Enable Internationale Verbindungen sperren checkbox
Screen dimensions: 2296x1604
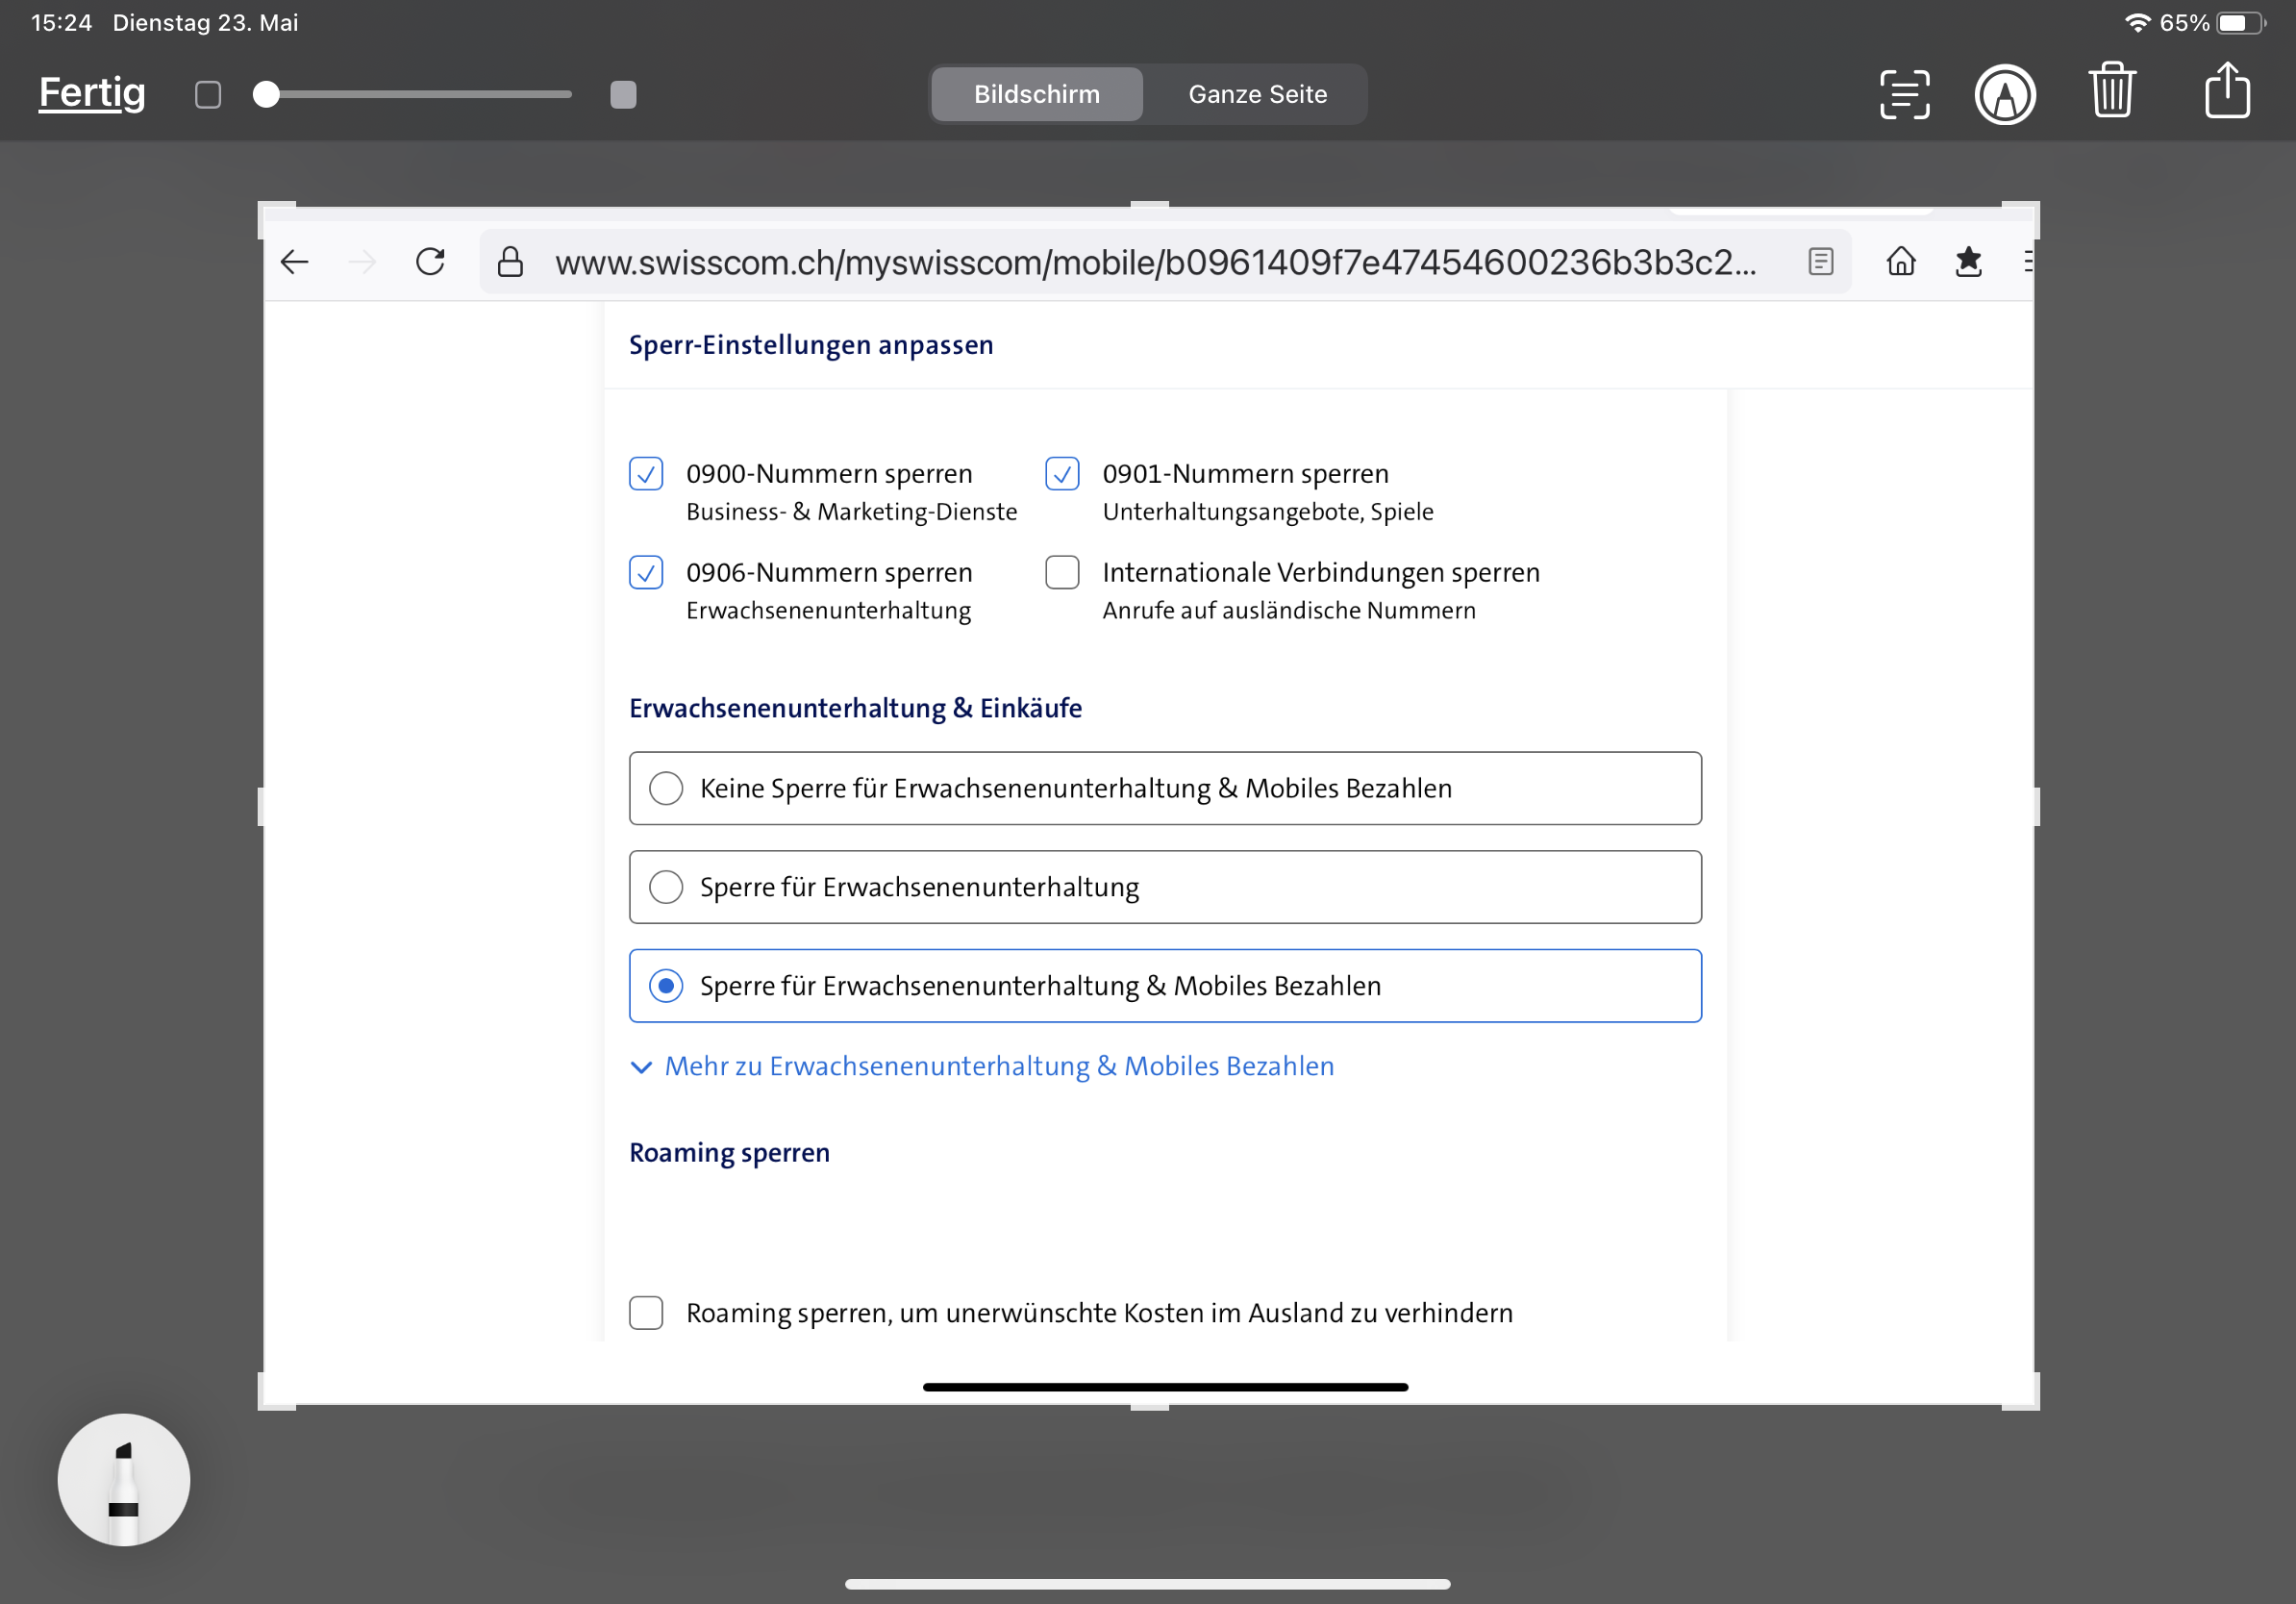coord(1062,572)
